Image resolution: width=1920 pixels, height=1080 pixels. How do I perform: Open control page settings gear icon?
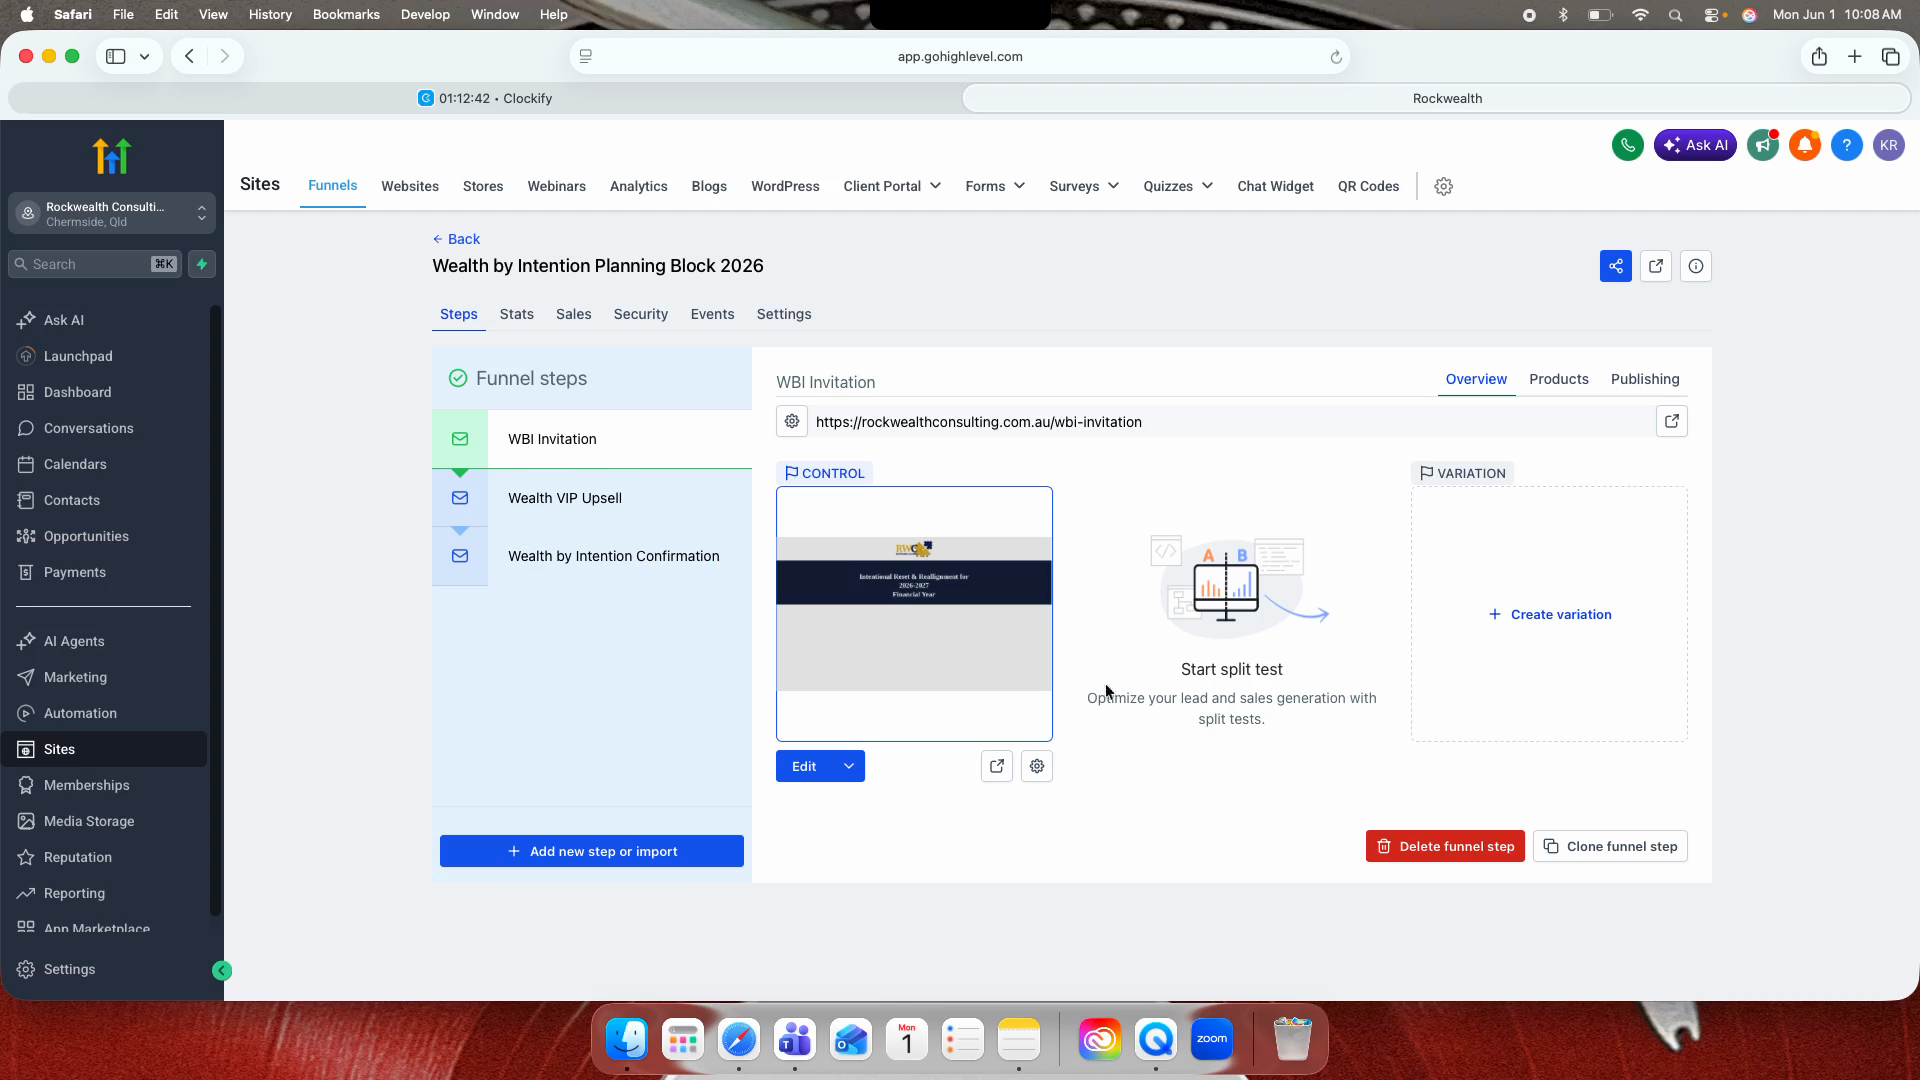tap(1037, 766)
